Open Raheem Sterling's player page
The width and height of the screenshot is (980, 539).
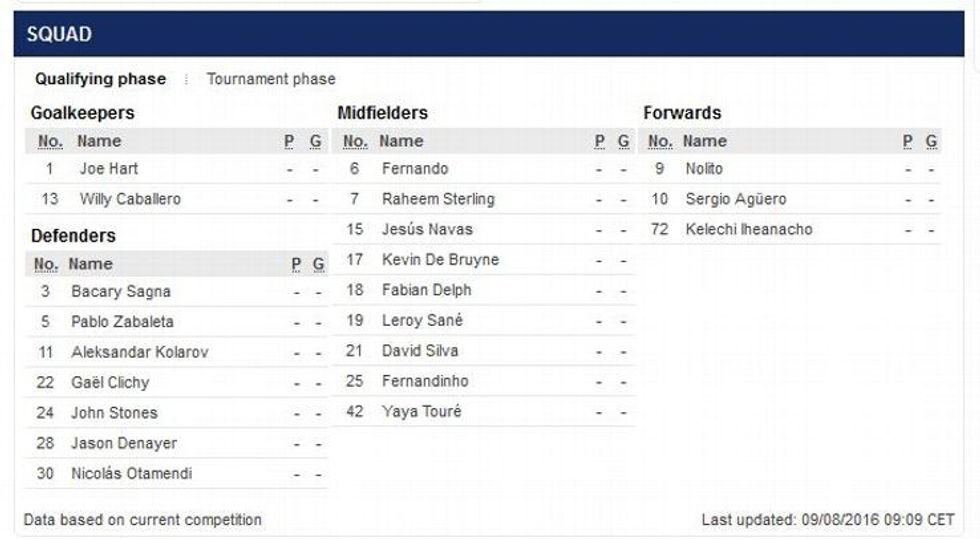[438, 199]
